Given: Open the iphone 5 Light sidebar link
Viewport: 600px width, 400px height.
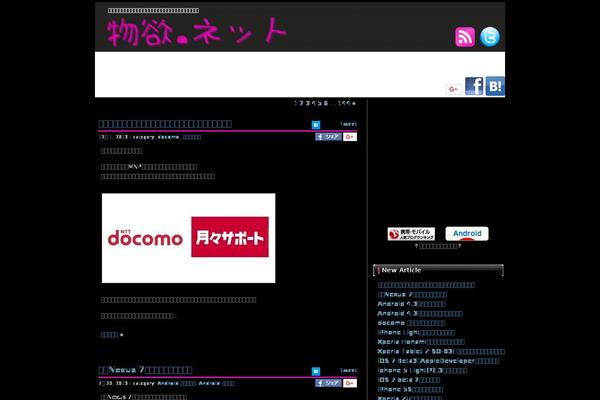Looking at the screenshot, I should coord(422,371).
